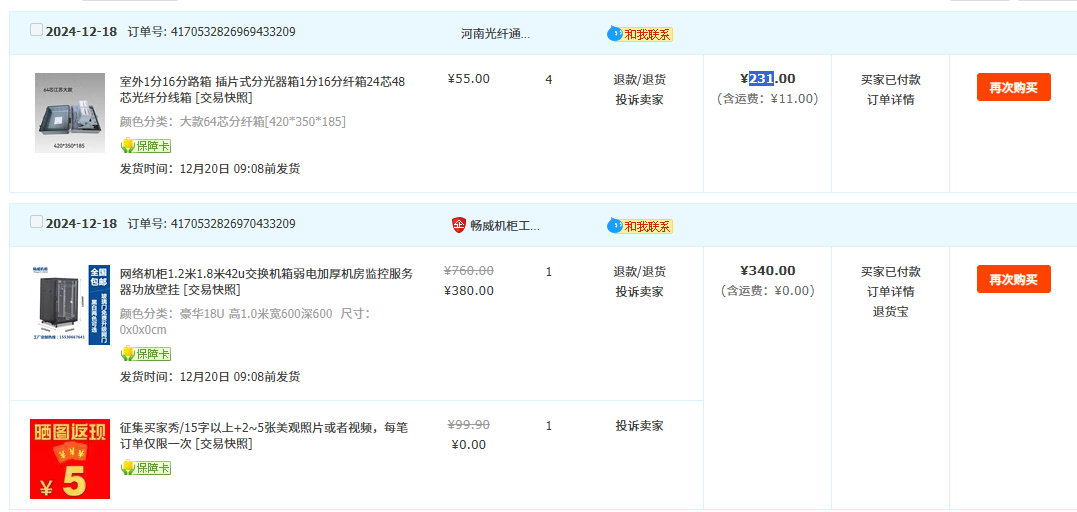The width and height of the screenshot is (1077, 512).
Task: Open the 晒图返现 red promo thumbnail
Action: [x=70, y=459]
